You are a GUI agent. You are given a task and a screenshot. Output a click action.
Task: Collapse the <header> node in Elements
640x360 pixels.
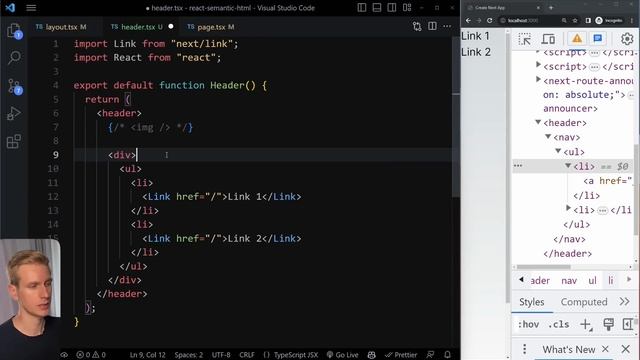538,122
